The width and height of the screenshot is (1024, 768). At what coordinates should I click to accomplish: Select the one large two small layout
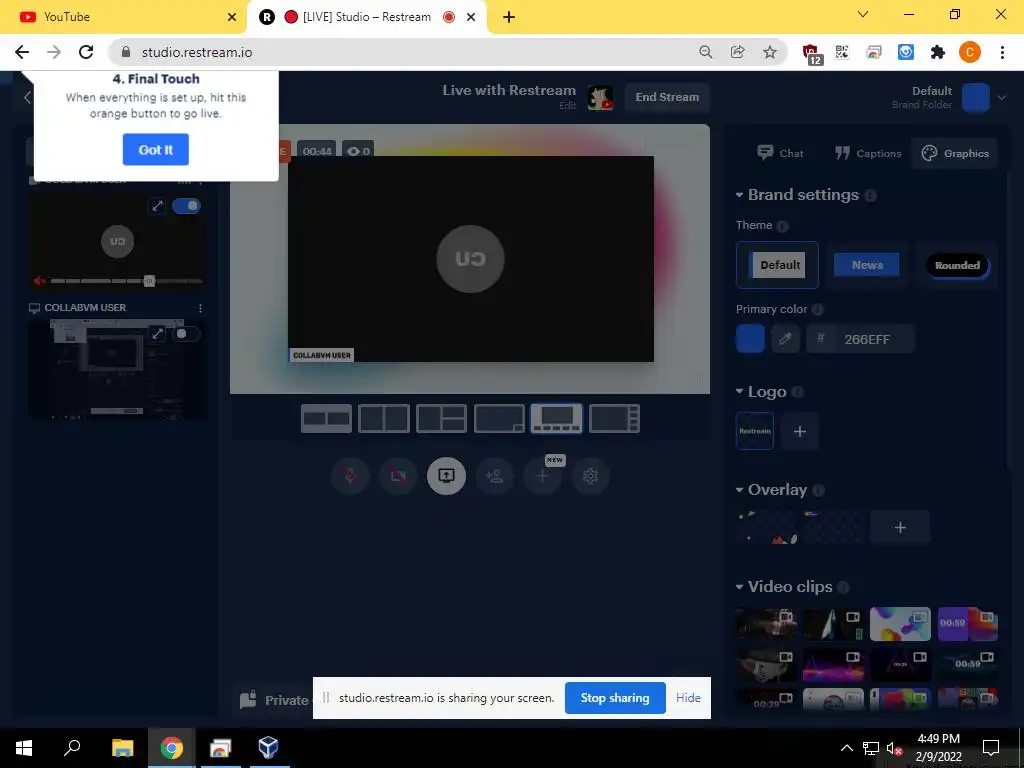tap(441, 419)
